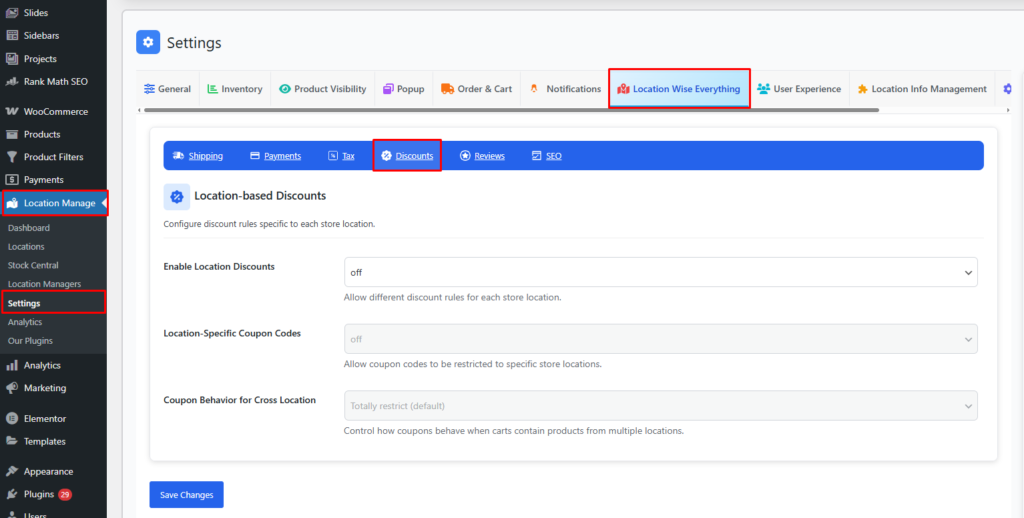This screenshot has height=518, width=1024.
Task: Click the Elementor icon in sidebar
Action: (x=12, y=418)
